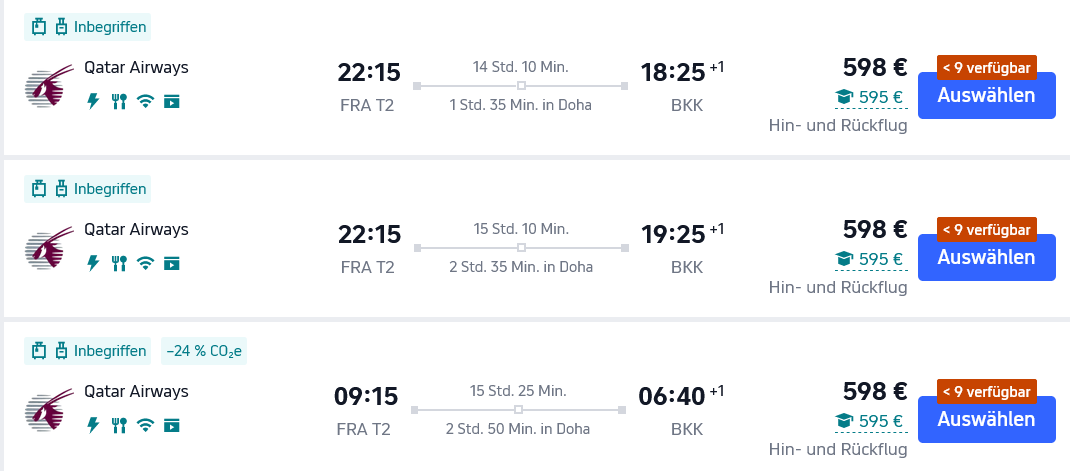
Task: Click the baggage icons on the 19:25 arrival flight
Action: tap(49, 189)
